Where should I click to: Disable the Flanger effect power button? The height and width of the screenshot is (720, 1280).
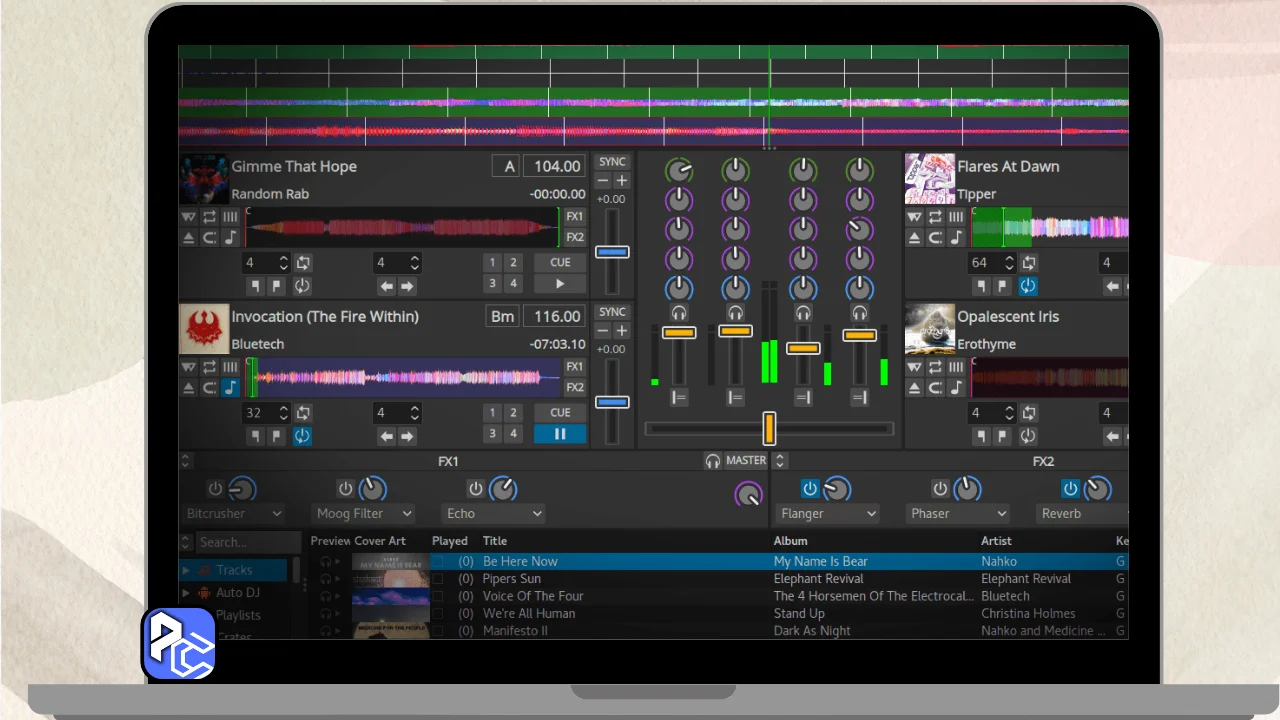(x=810, y=489)
